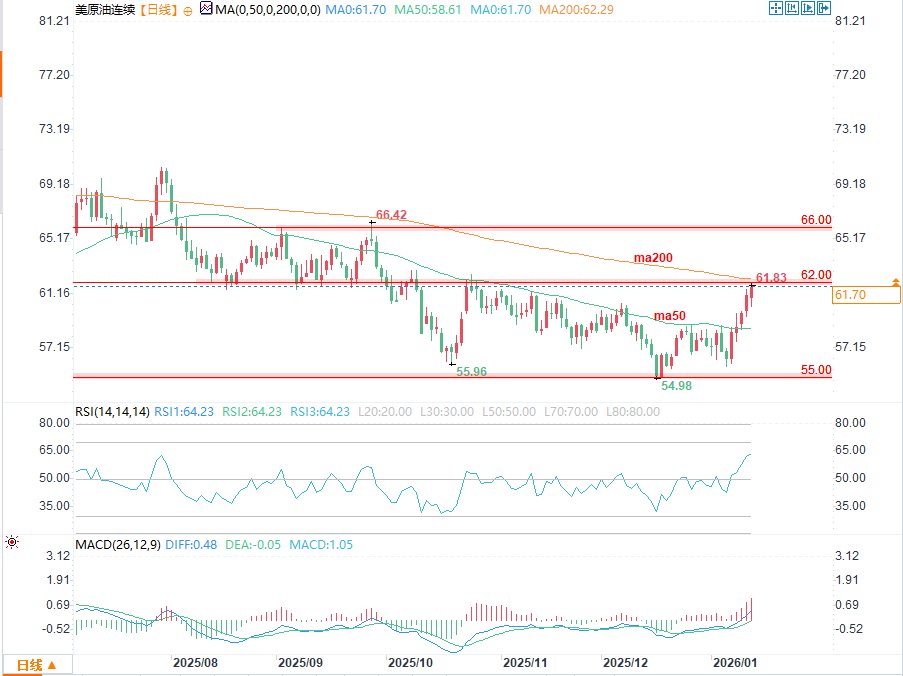Select the RSI2:64.23 value

tap(252, 412)
